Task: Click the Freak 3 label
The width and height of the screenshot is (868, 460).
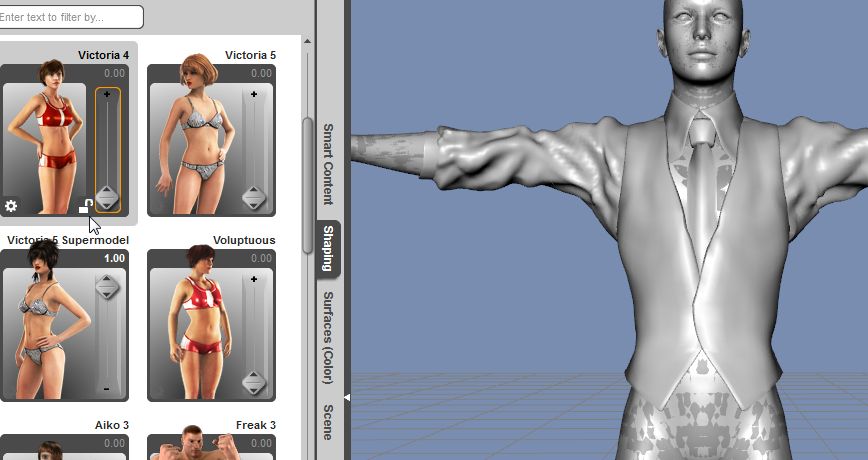Action: coord(256,425)
